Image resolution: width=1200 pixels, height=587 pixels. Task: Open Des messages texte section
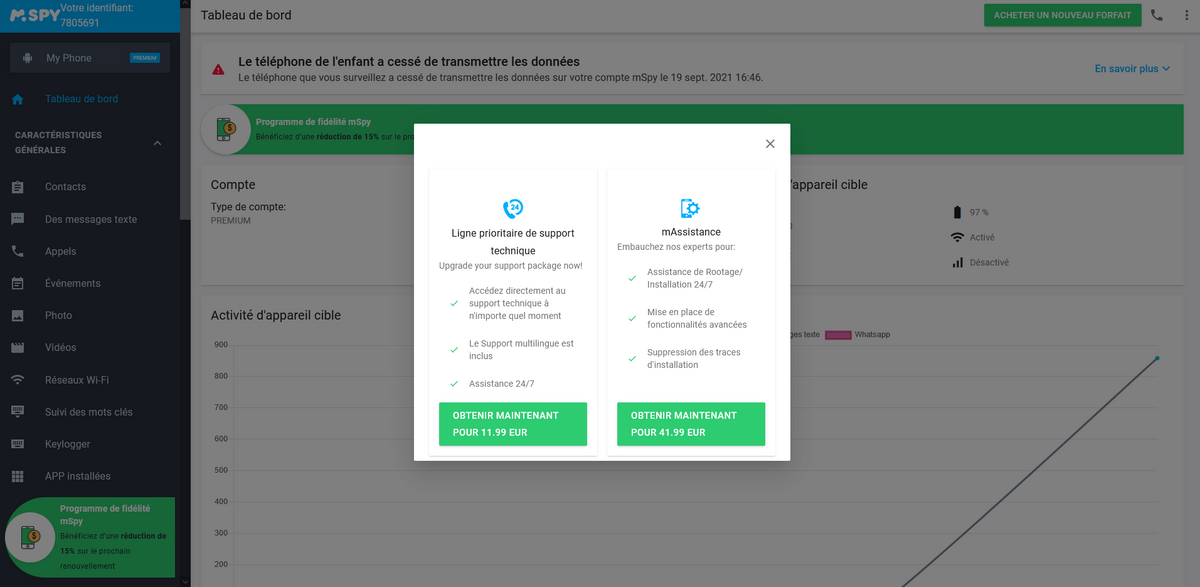point(91,219)
